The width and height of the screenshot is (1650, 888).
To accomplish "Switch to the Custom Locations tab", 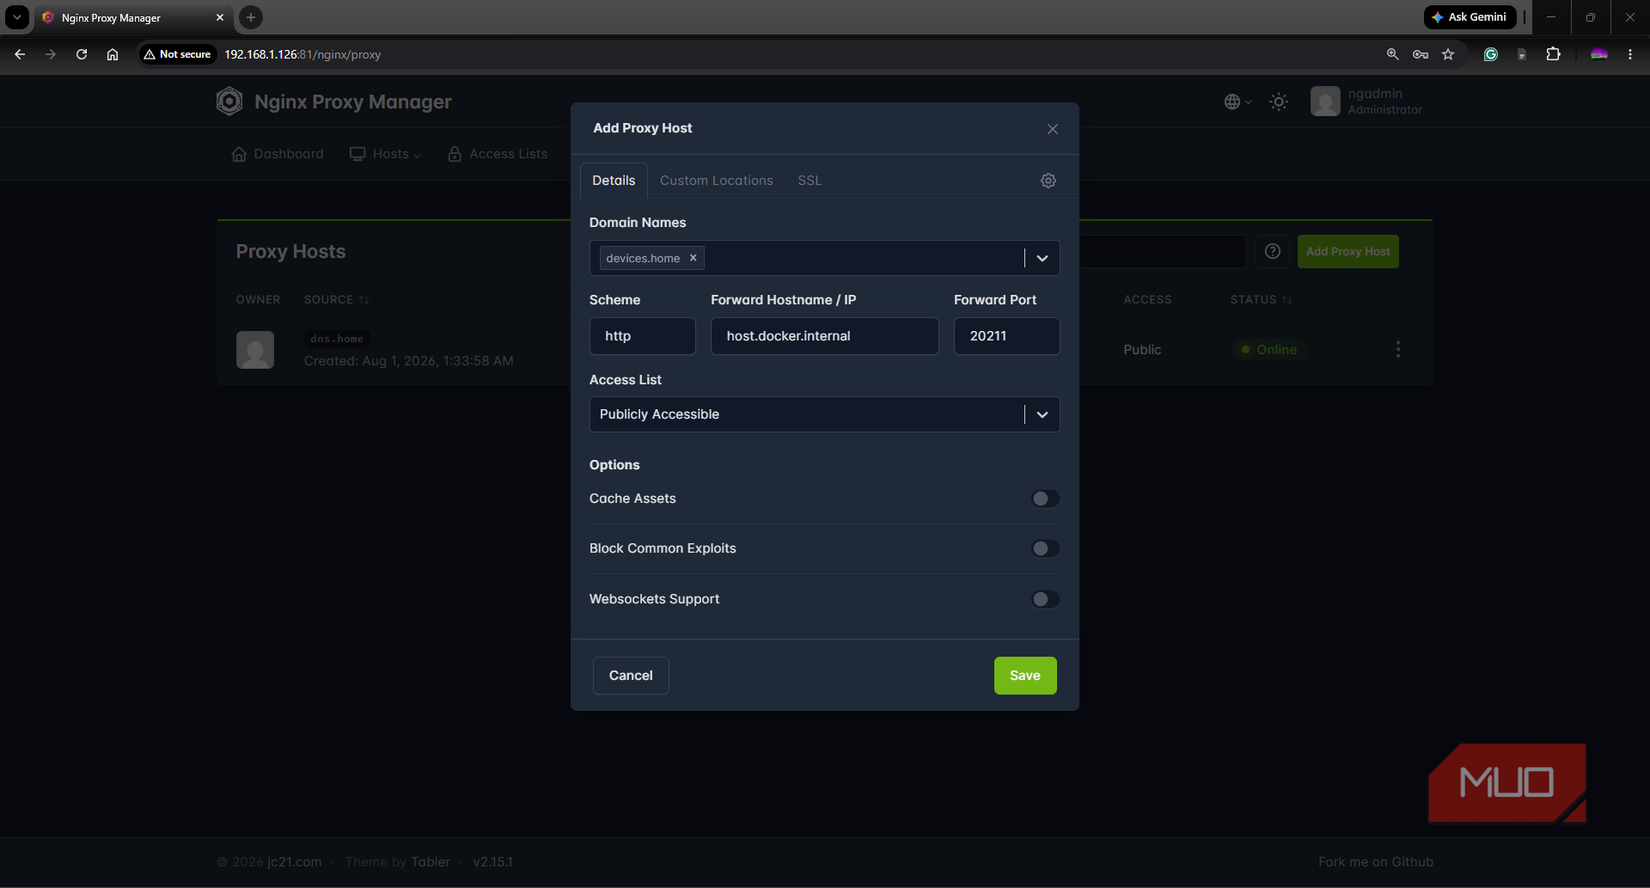I will tap(716, 181).
